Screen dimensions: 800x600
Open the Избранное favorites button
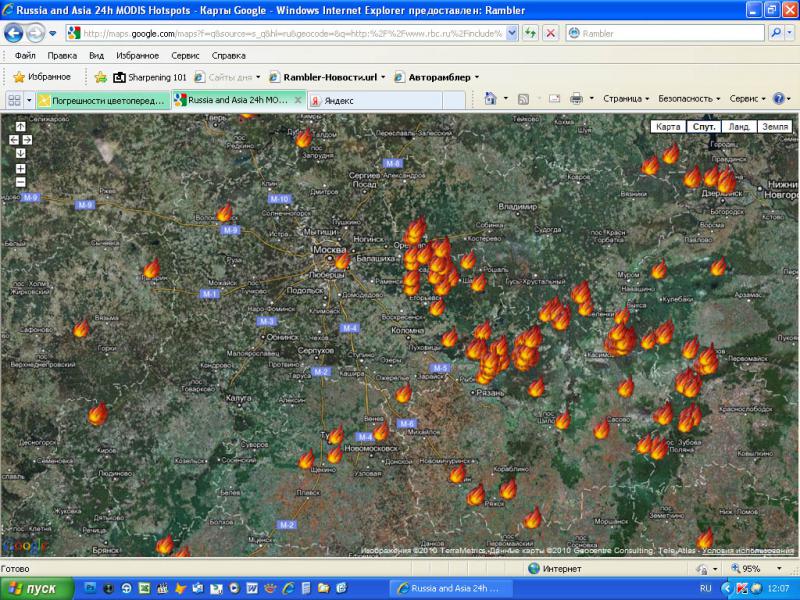42,77
